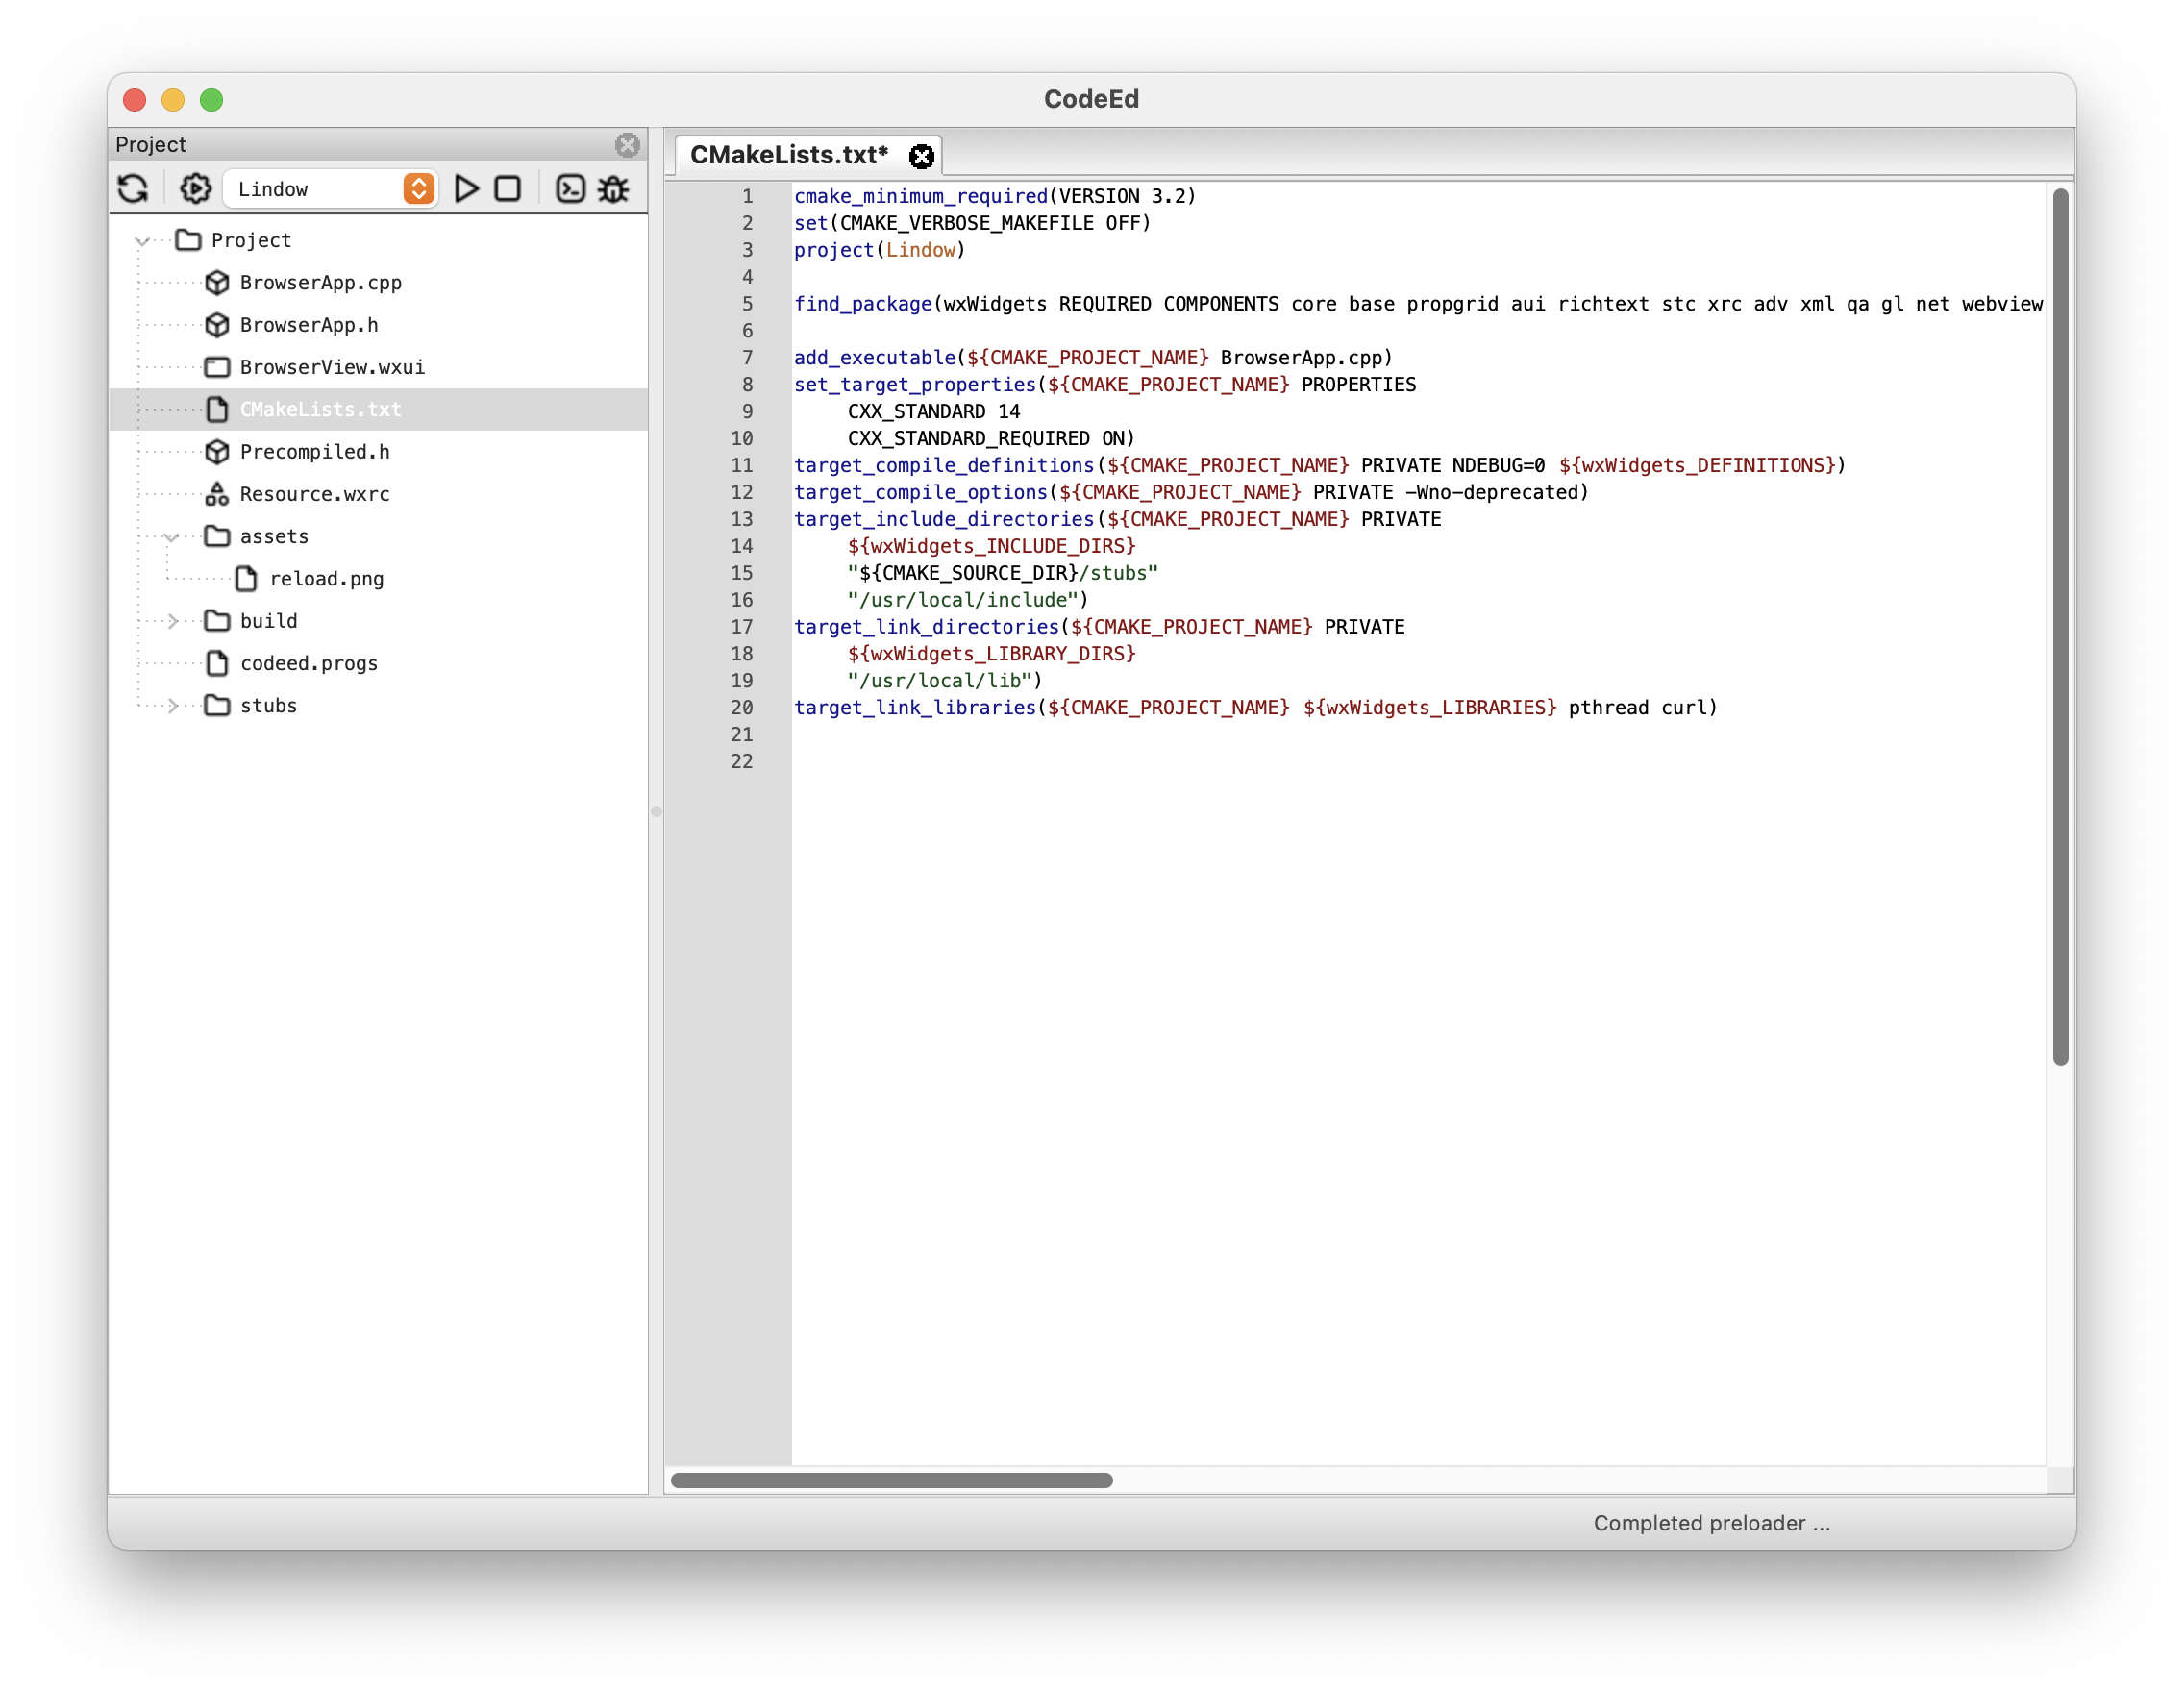Click the reload.png file icon
2184x1692 pixels.
246,579
